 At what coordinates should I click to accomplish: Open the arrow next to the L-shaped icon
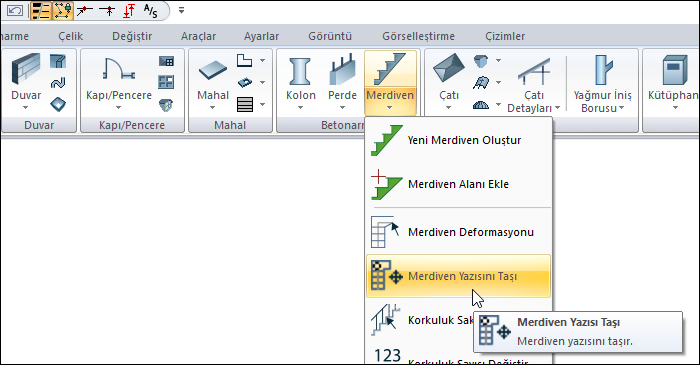point(262,60)
